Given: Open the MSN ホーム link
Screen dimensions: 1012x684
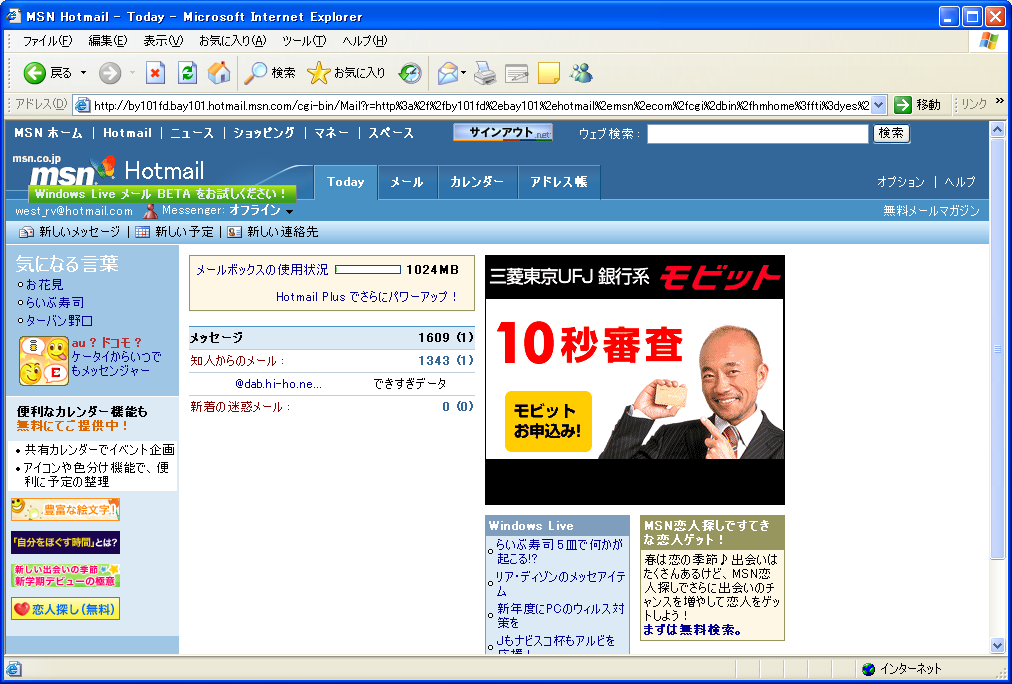Looking at the screenshot, I should coord(48,133).
